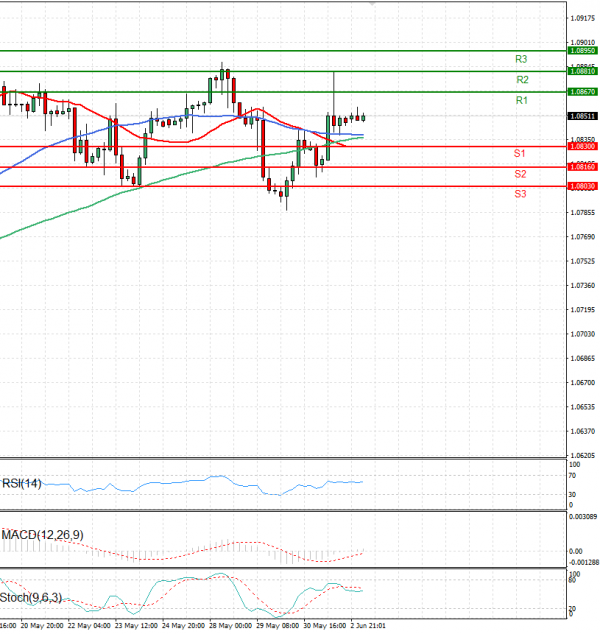Click the 30 May 16:00 time axis label

tap(324, 624)
